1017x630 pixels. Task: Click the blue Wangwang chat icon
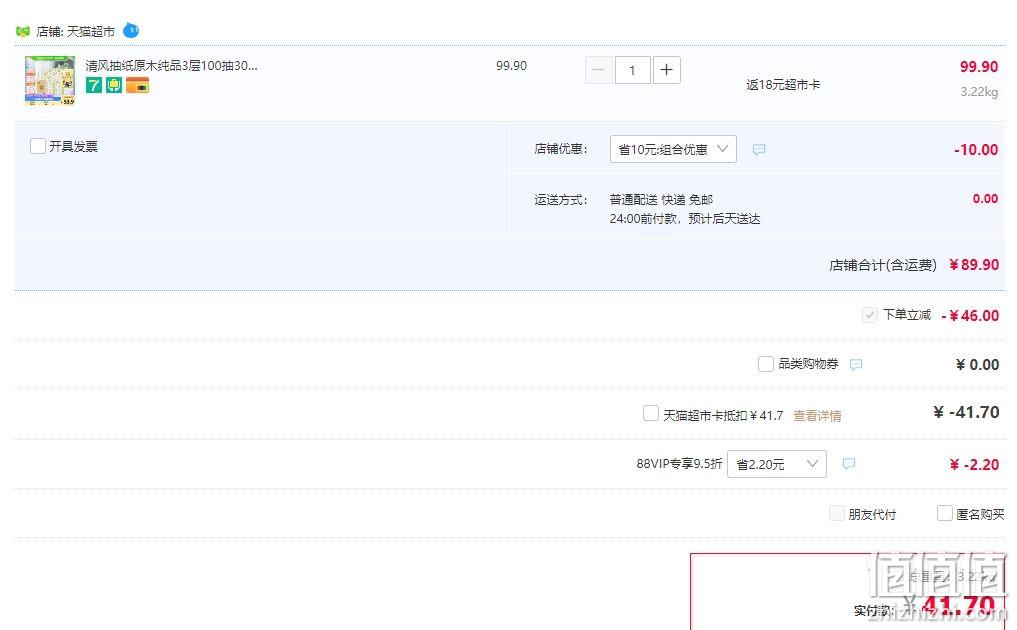coord(131,30)
